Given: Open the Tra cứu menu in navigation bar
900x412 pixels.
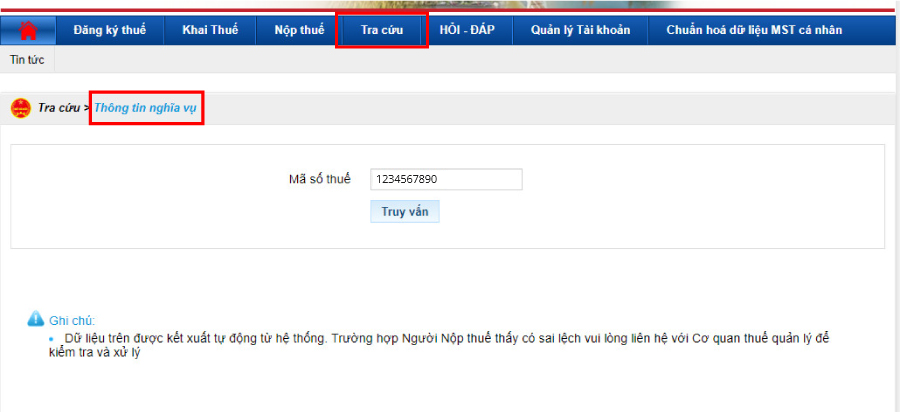Looking at the screenshot, I should point(382,30).
